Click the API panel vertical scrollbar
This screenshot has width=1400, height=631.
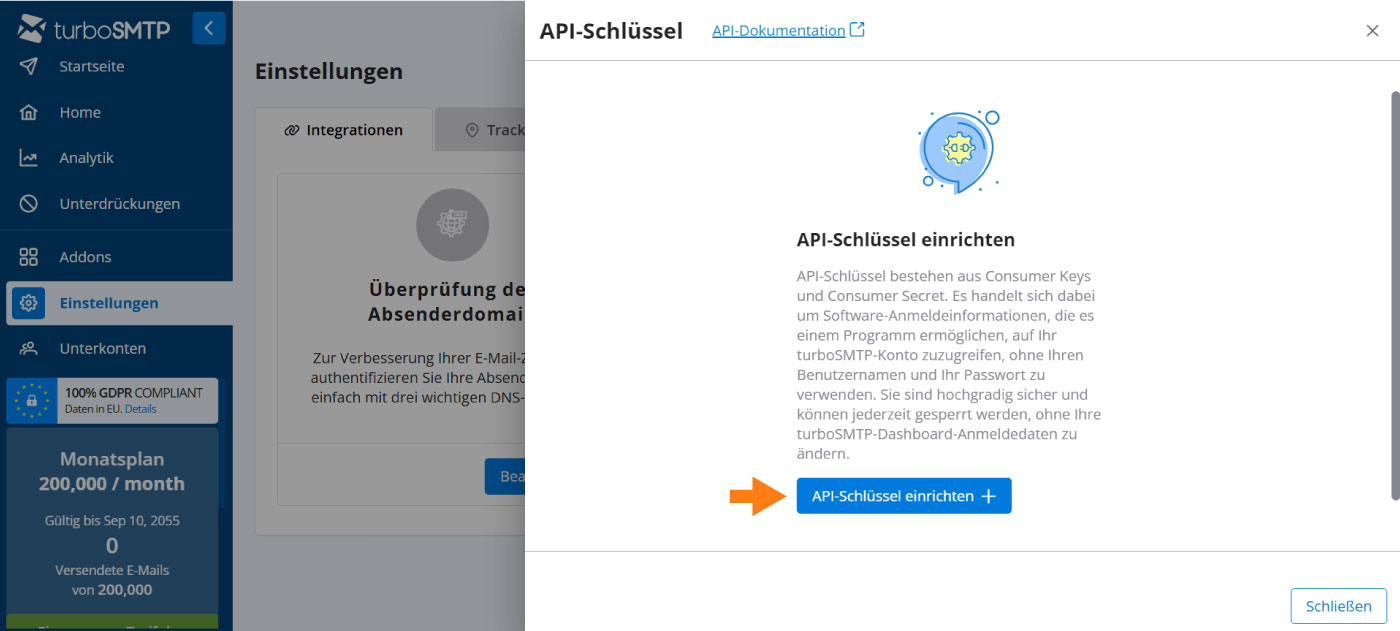click(1394, 295)
